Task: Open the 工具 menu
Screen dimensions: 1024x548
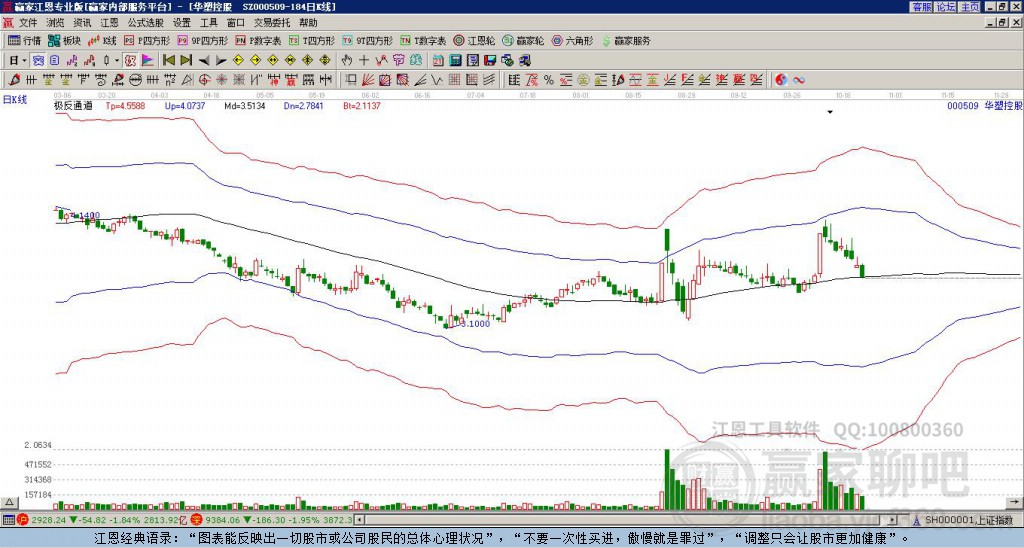Action: pos(208,23)
